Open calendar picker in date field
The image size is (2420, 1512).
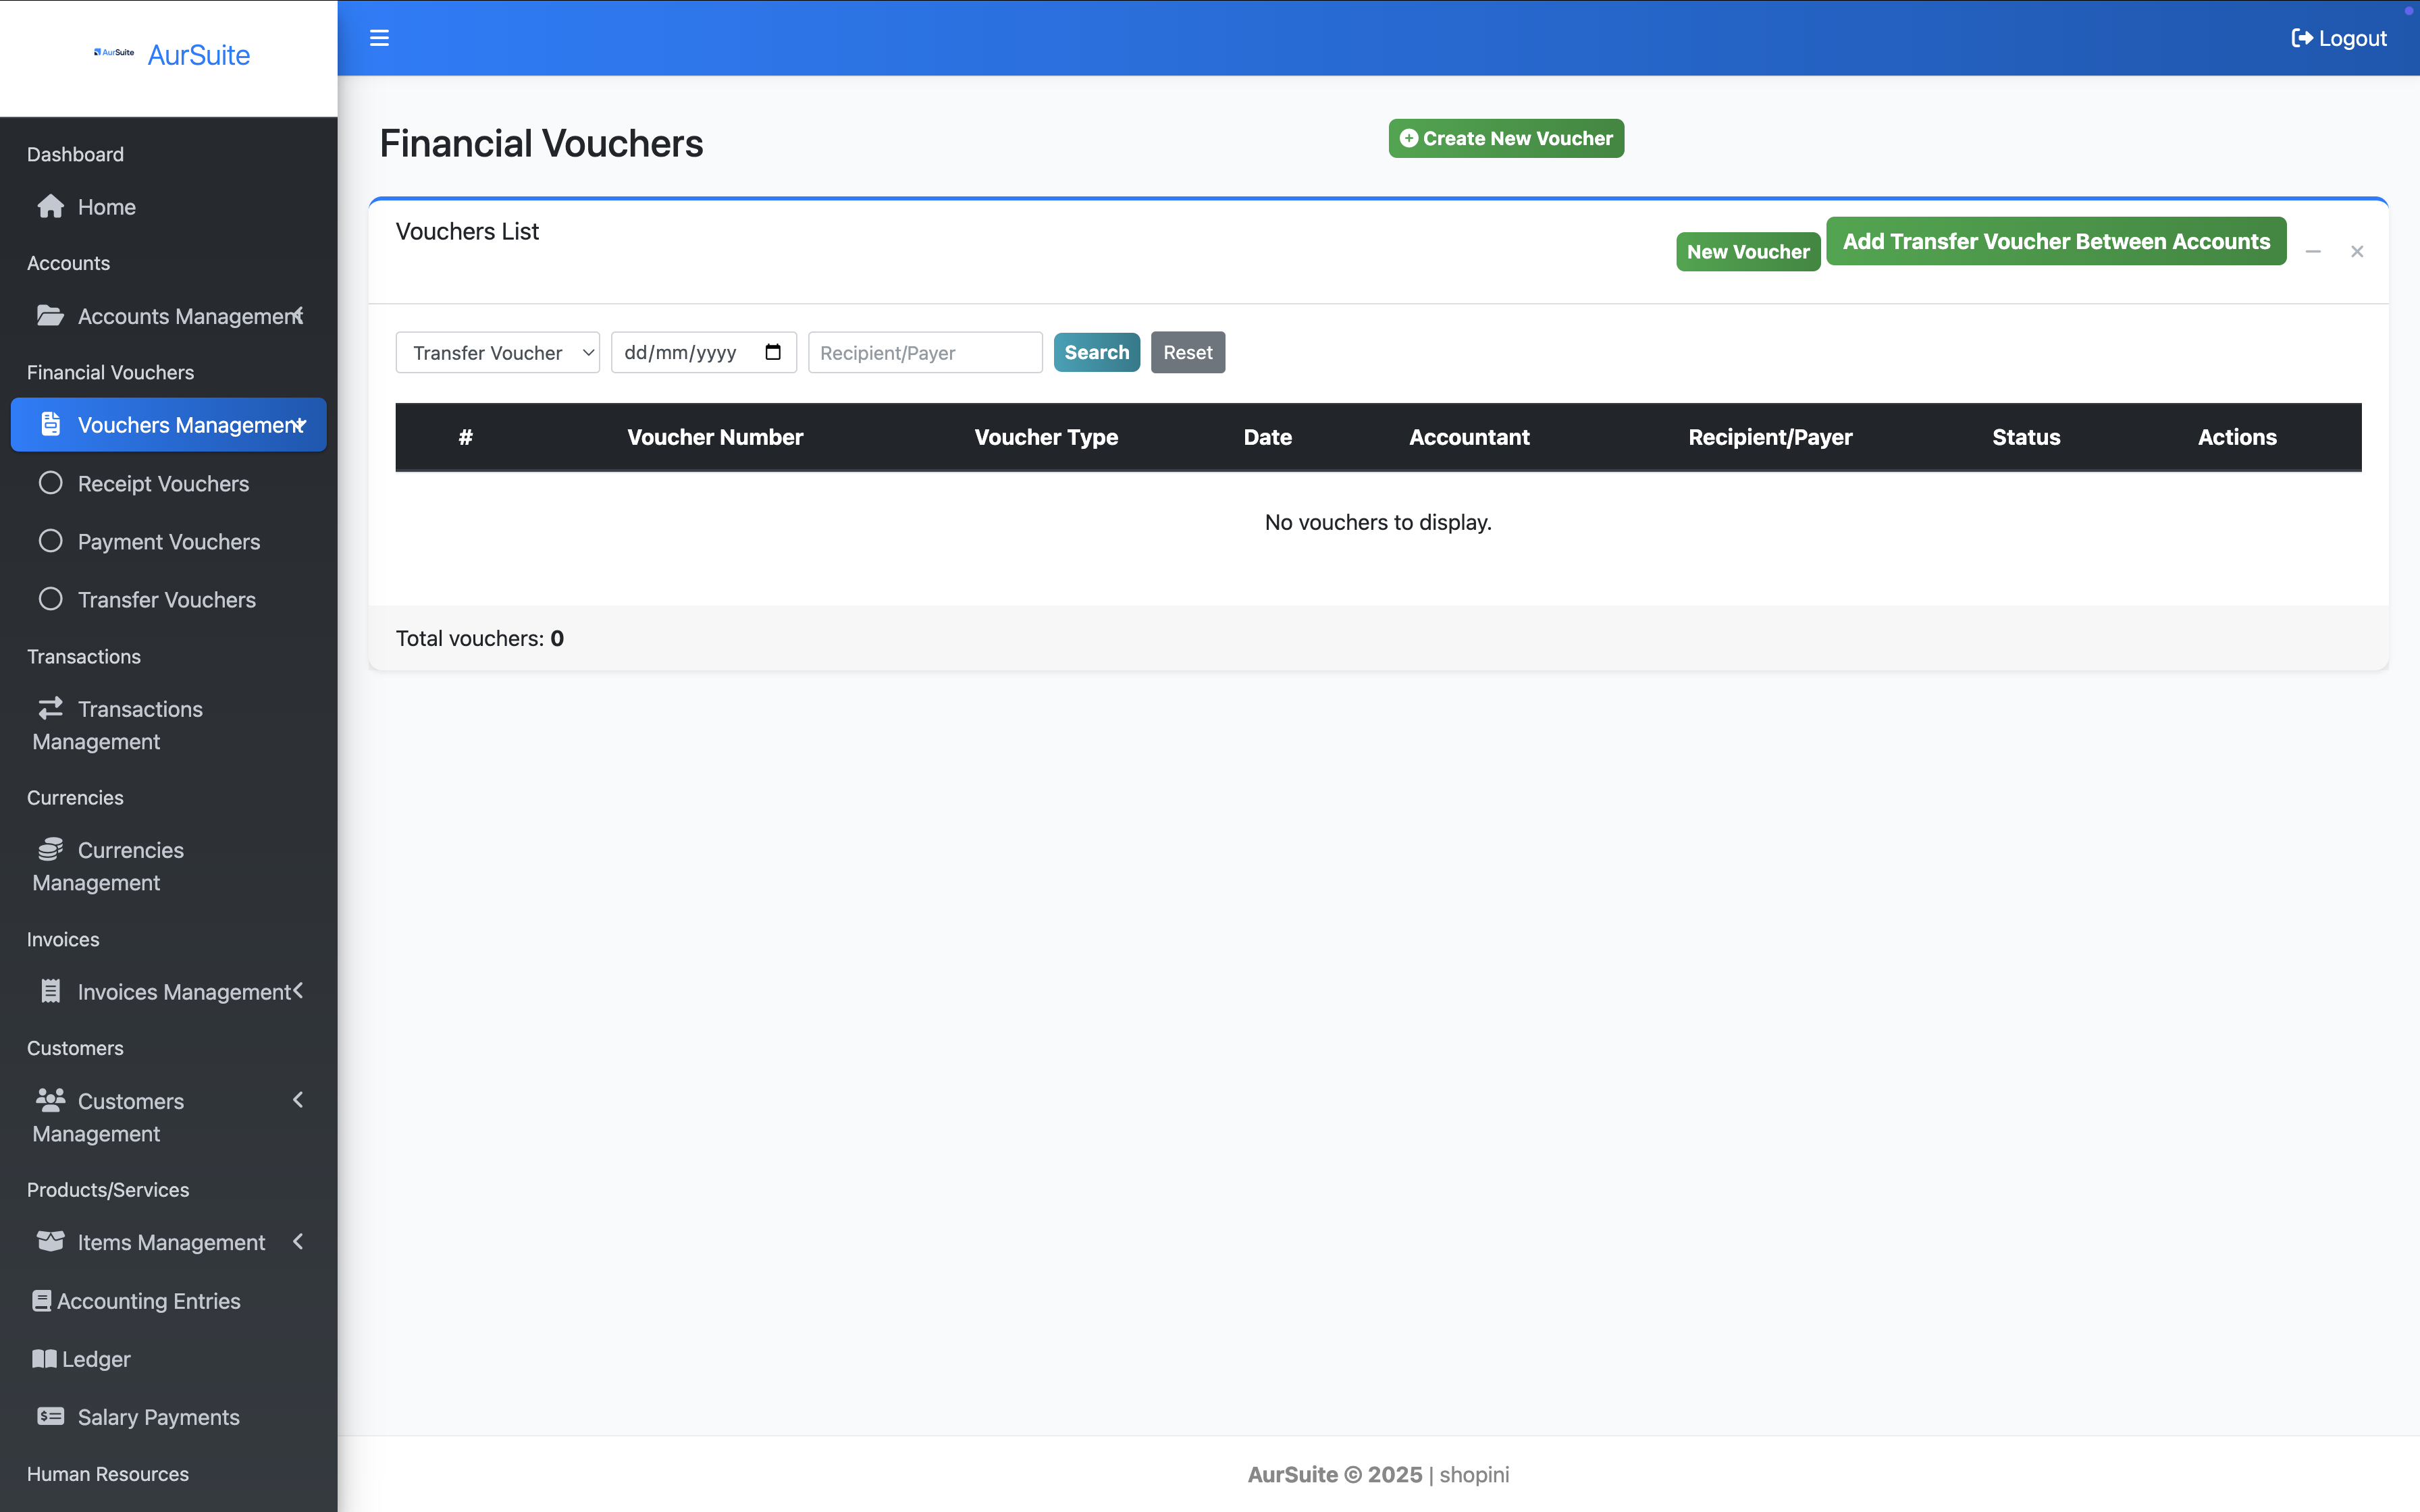(x=772, y=352)
